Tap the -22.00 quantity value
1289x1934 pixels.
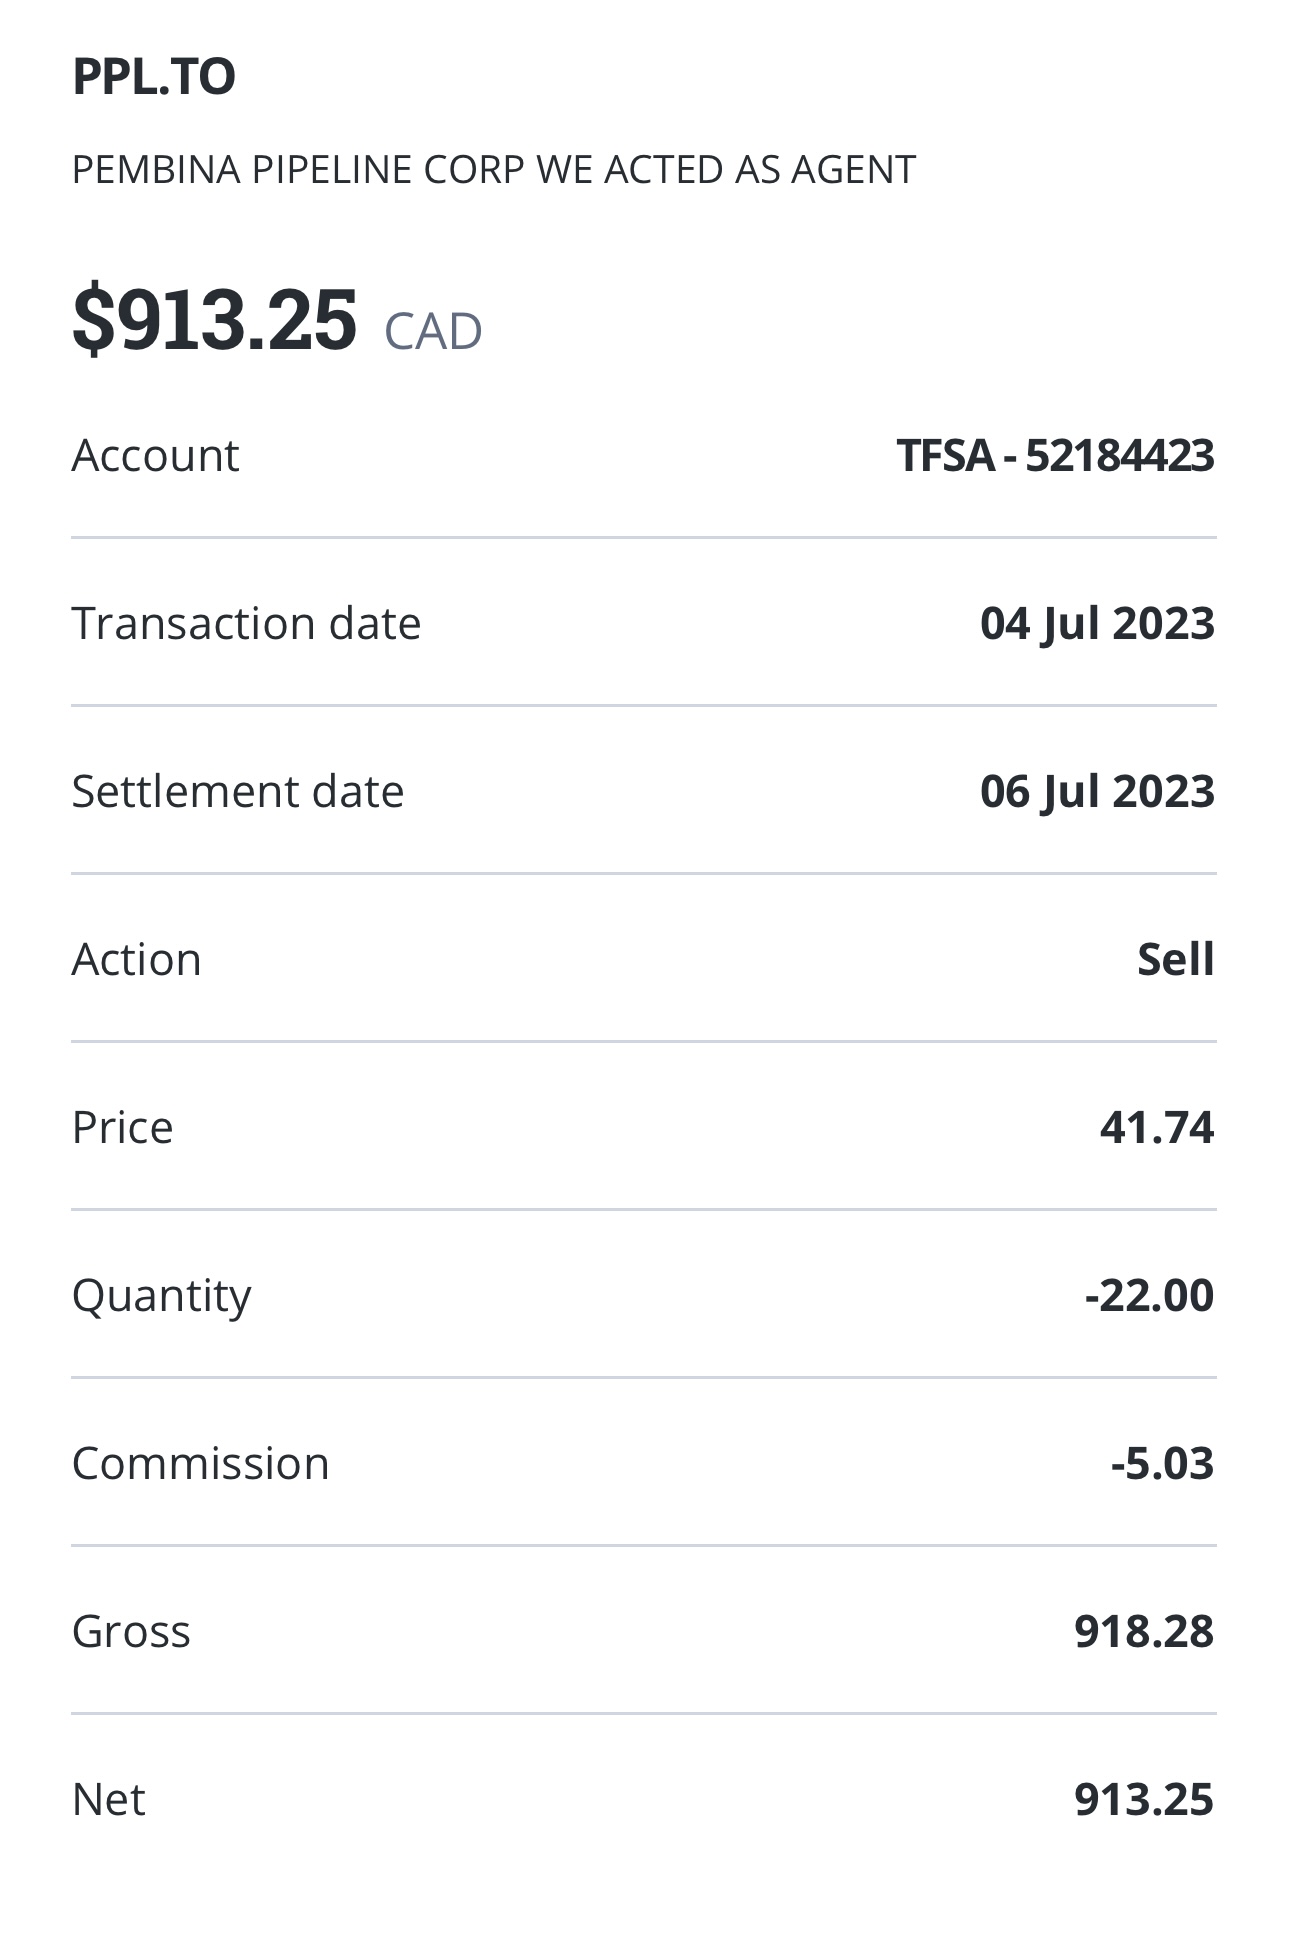pos(1150,1295)
